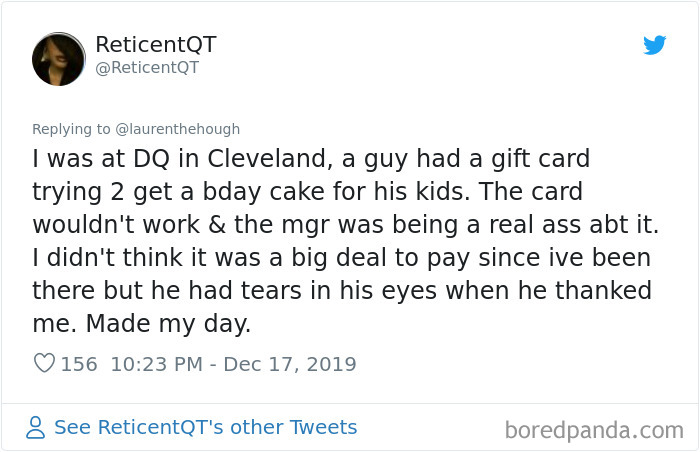Like the tweet with the heart icon
This screenshot has height=452, width=700.
pos(44,364)
